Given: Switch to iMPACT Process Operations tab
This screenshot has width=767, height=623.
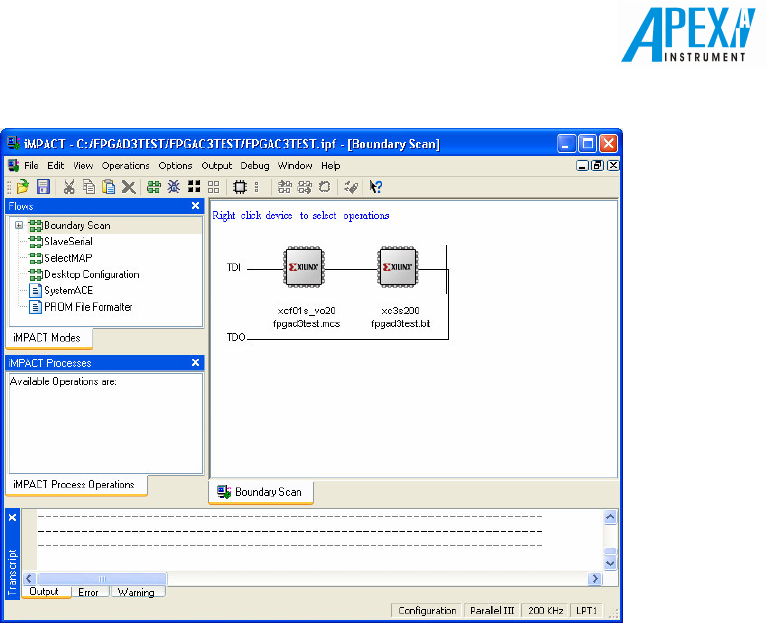Looking at the screenshot, I should (74, 485).
